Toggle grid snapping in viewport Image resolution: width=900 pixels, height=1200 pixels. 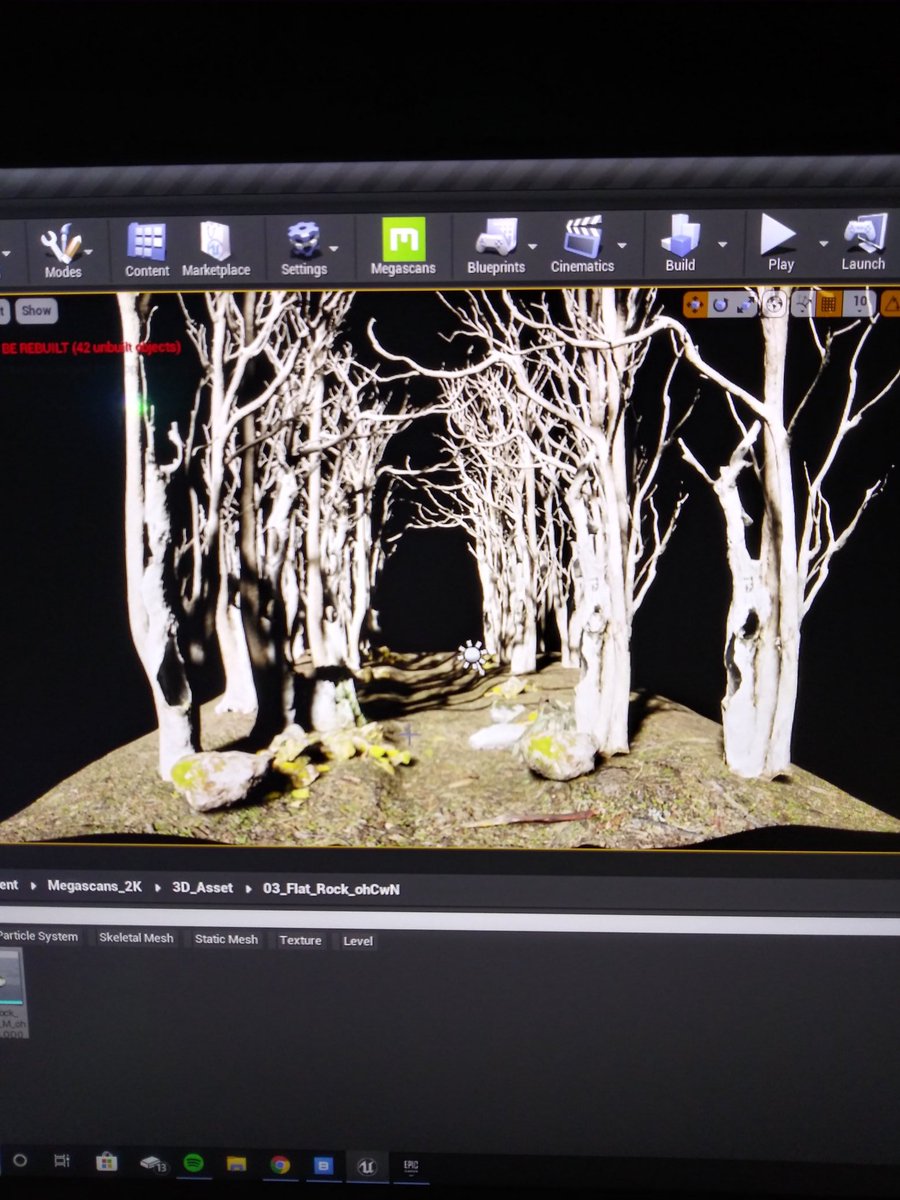[828, 304]
